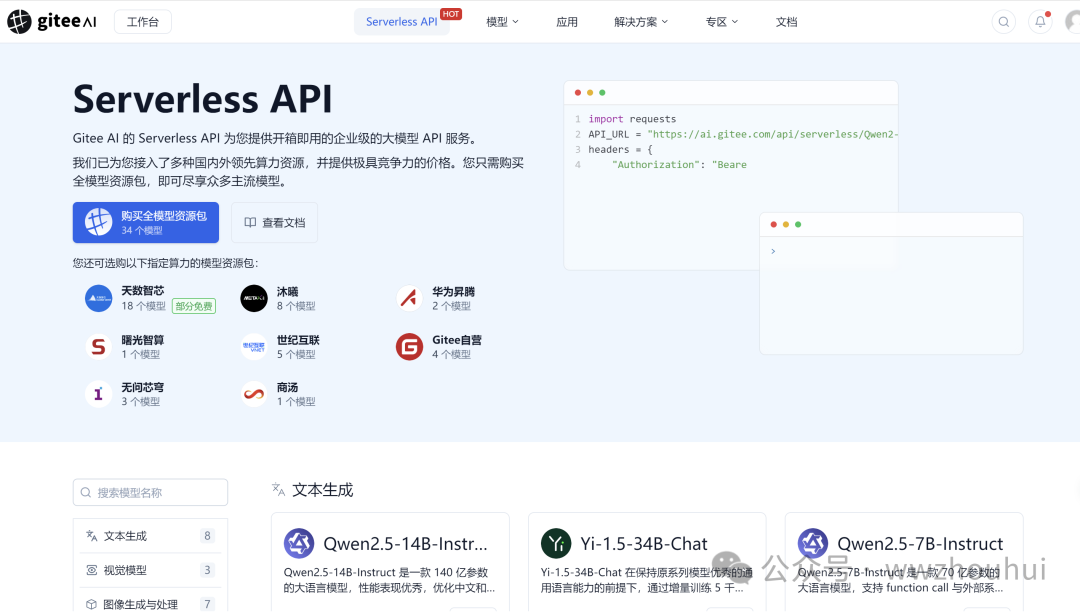
Task: Open the notifications bell
Action: click(1040, 22)
